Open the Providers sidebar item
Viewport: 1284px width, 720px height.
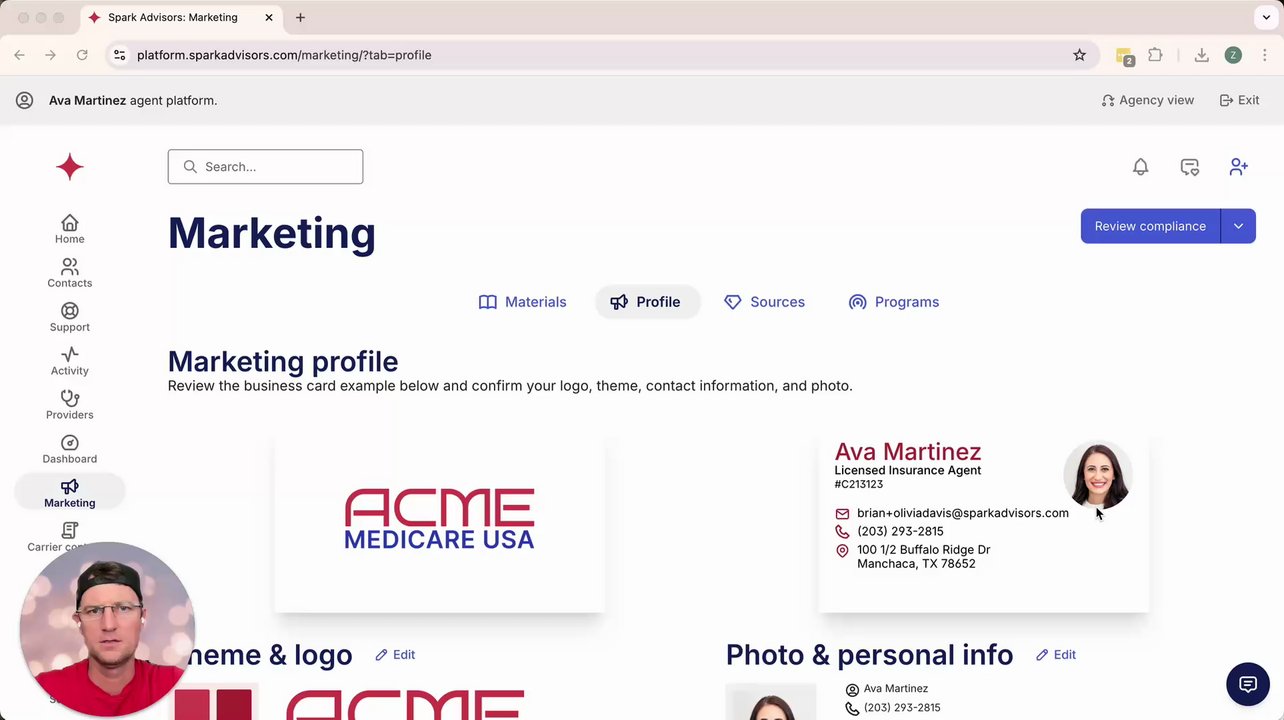(70, 405)
